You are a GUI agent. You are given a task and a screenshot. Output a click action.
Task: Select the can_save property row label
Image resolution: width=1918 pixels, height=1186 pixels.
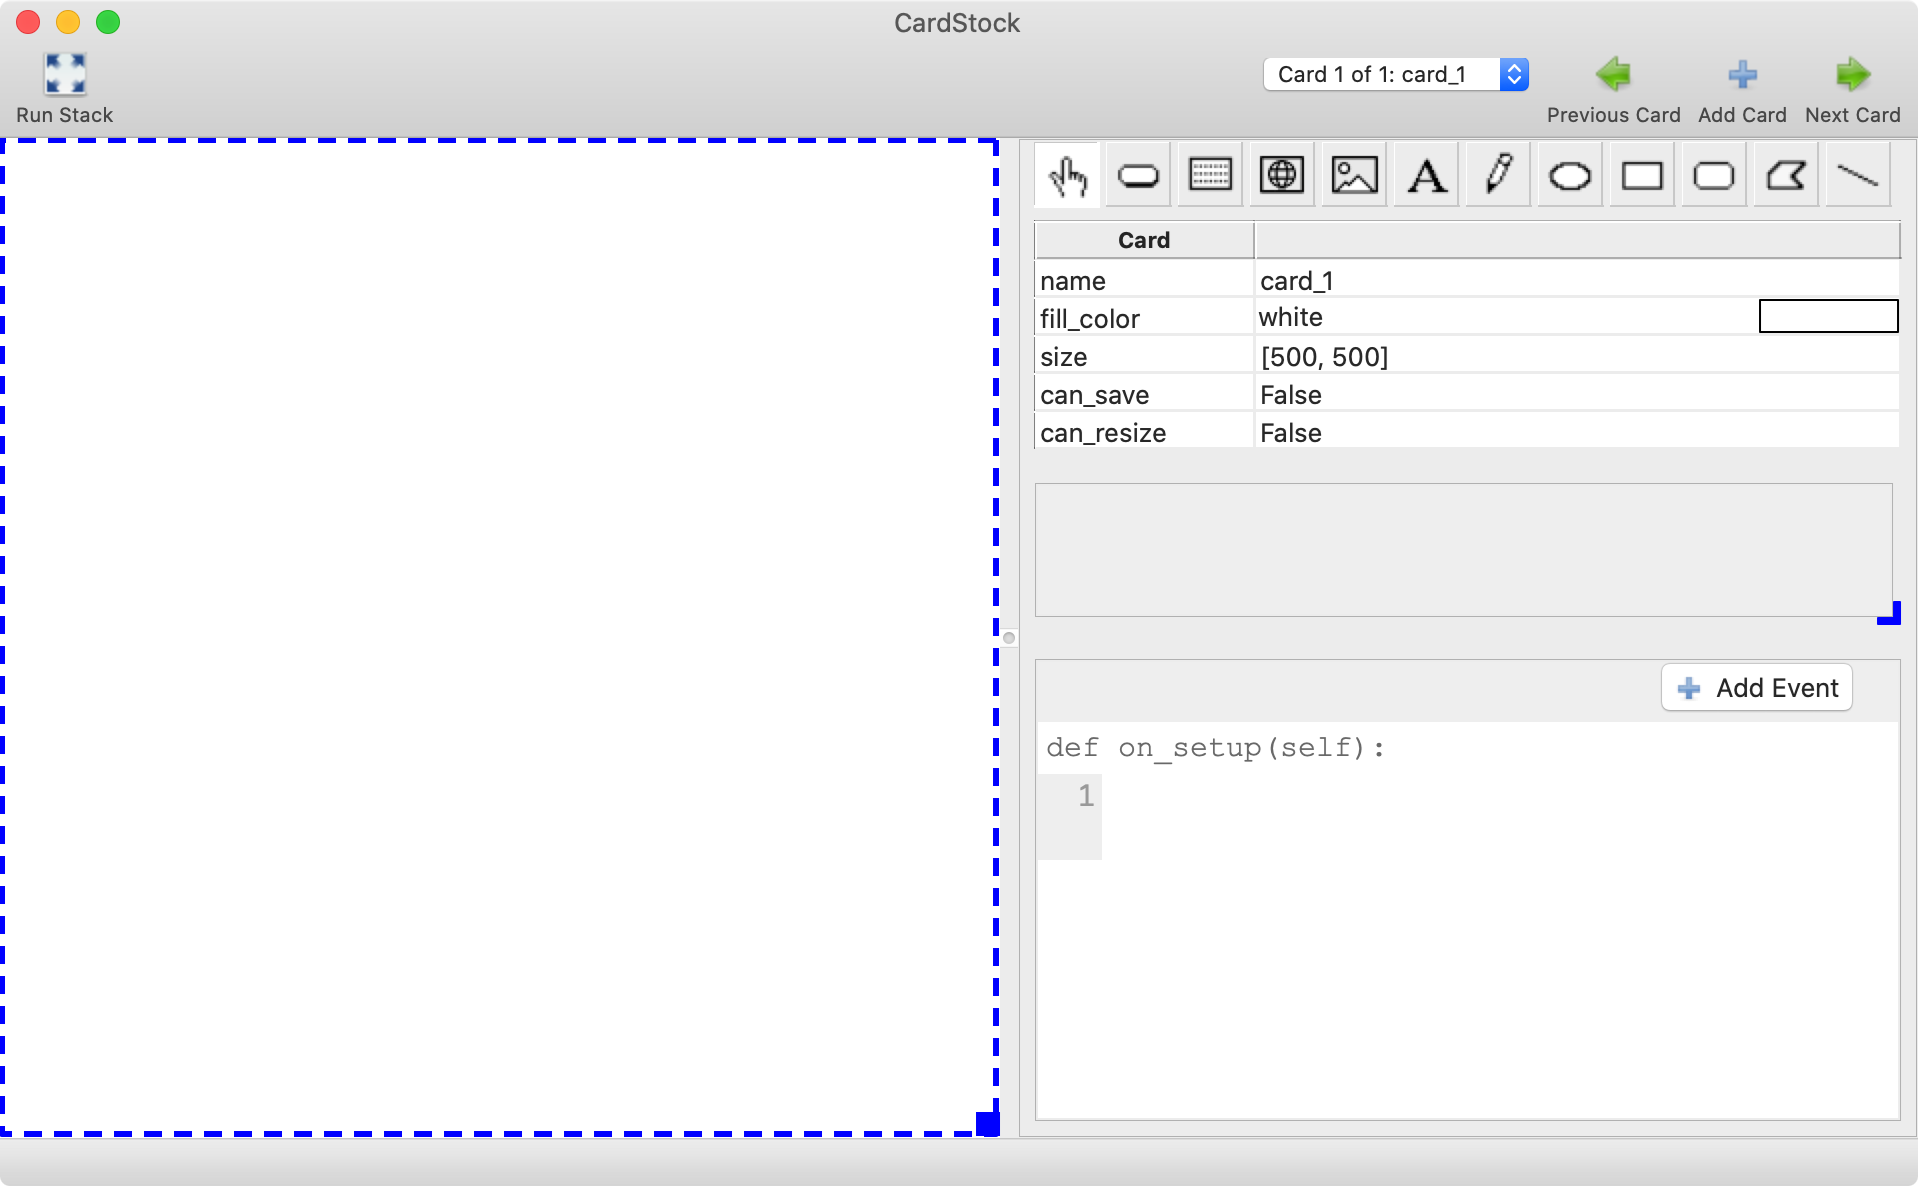coord(1144,395)
